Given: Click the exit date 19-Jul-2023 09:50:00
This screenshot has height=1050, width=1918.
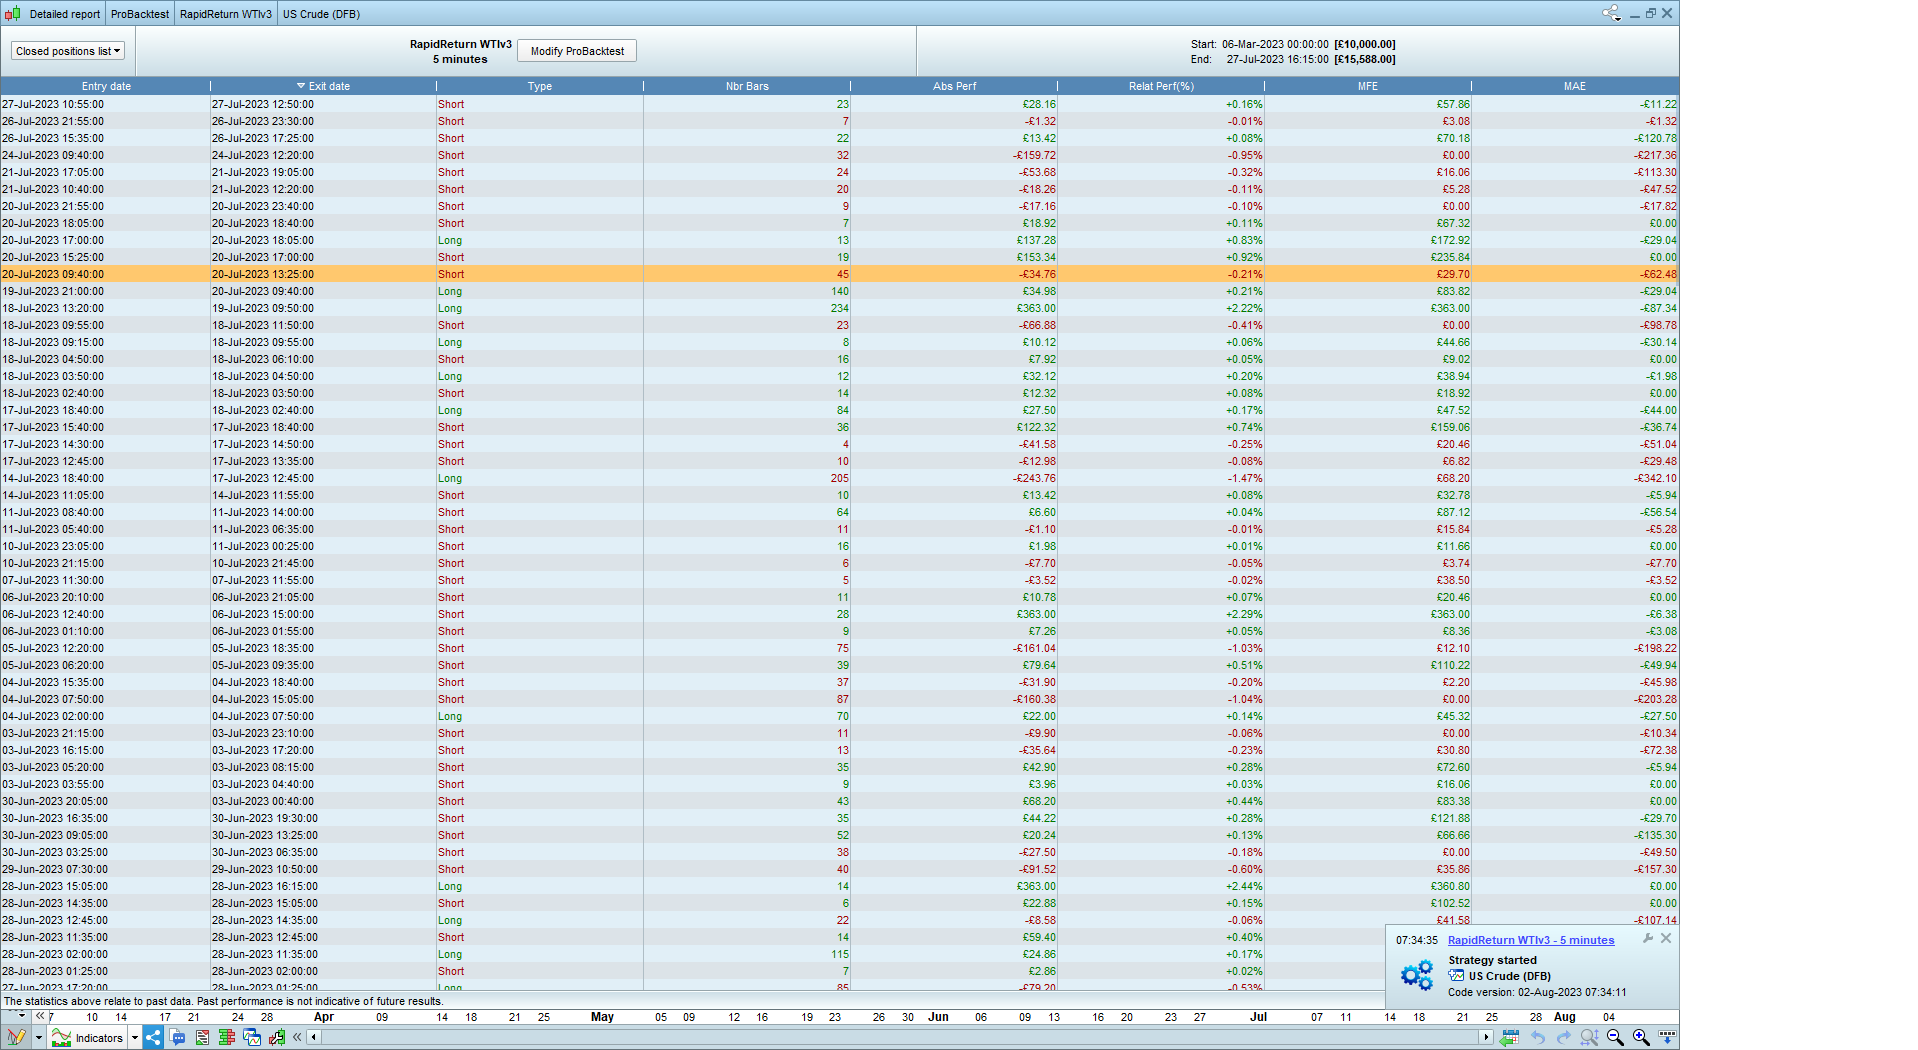Looking at the screenshot, I should point(263,308).
